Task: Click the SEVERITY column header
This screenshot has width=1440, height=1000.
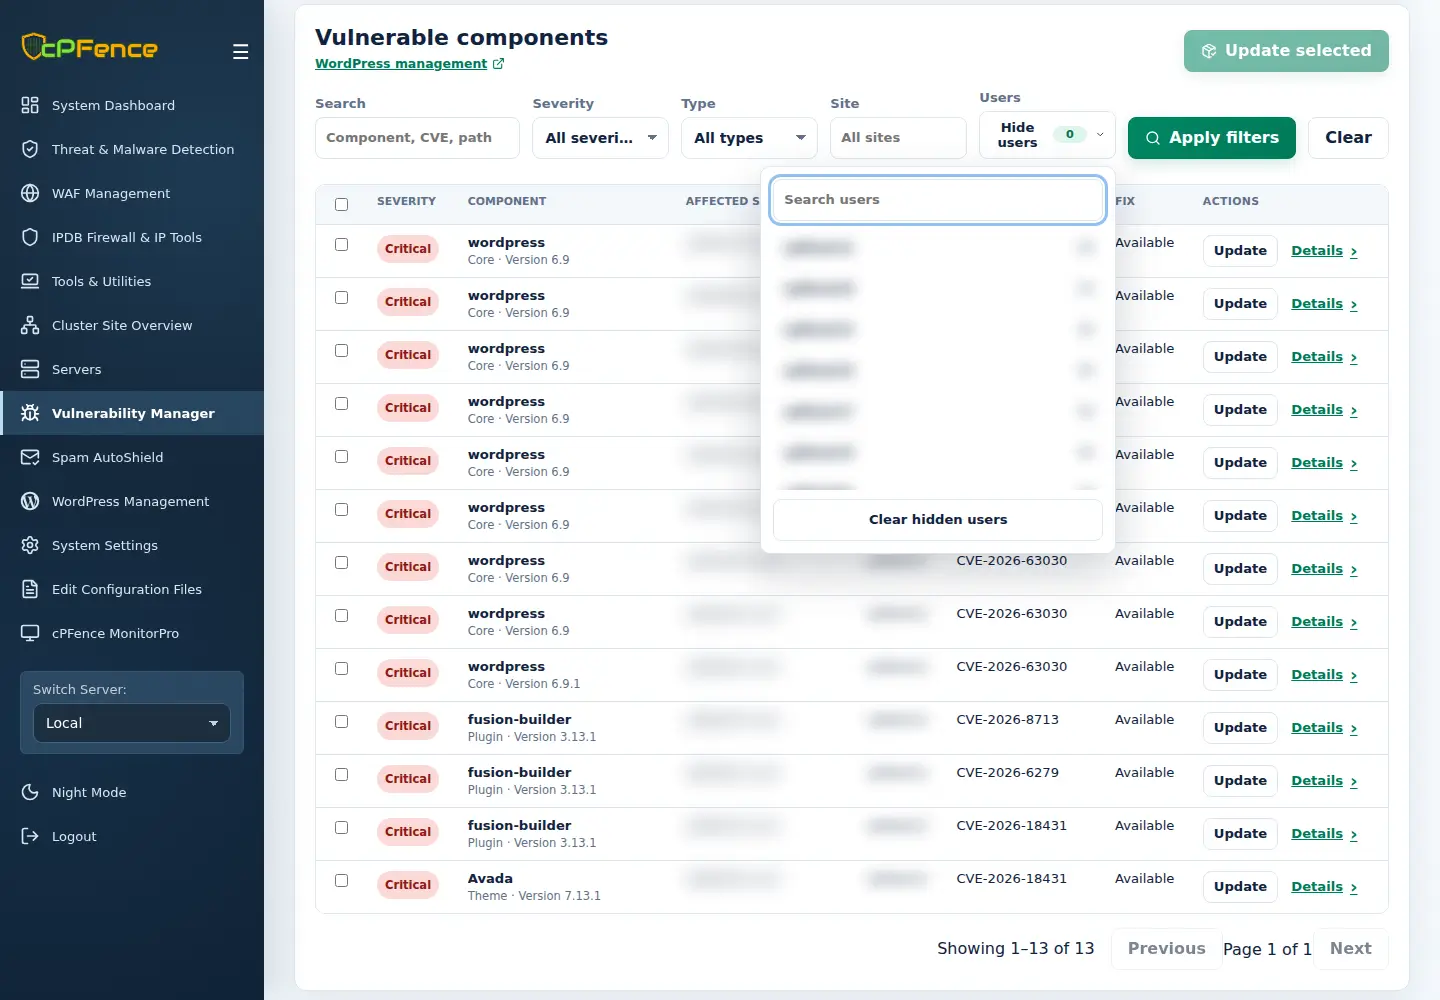Action: click(406, 202)
